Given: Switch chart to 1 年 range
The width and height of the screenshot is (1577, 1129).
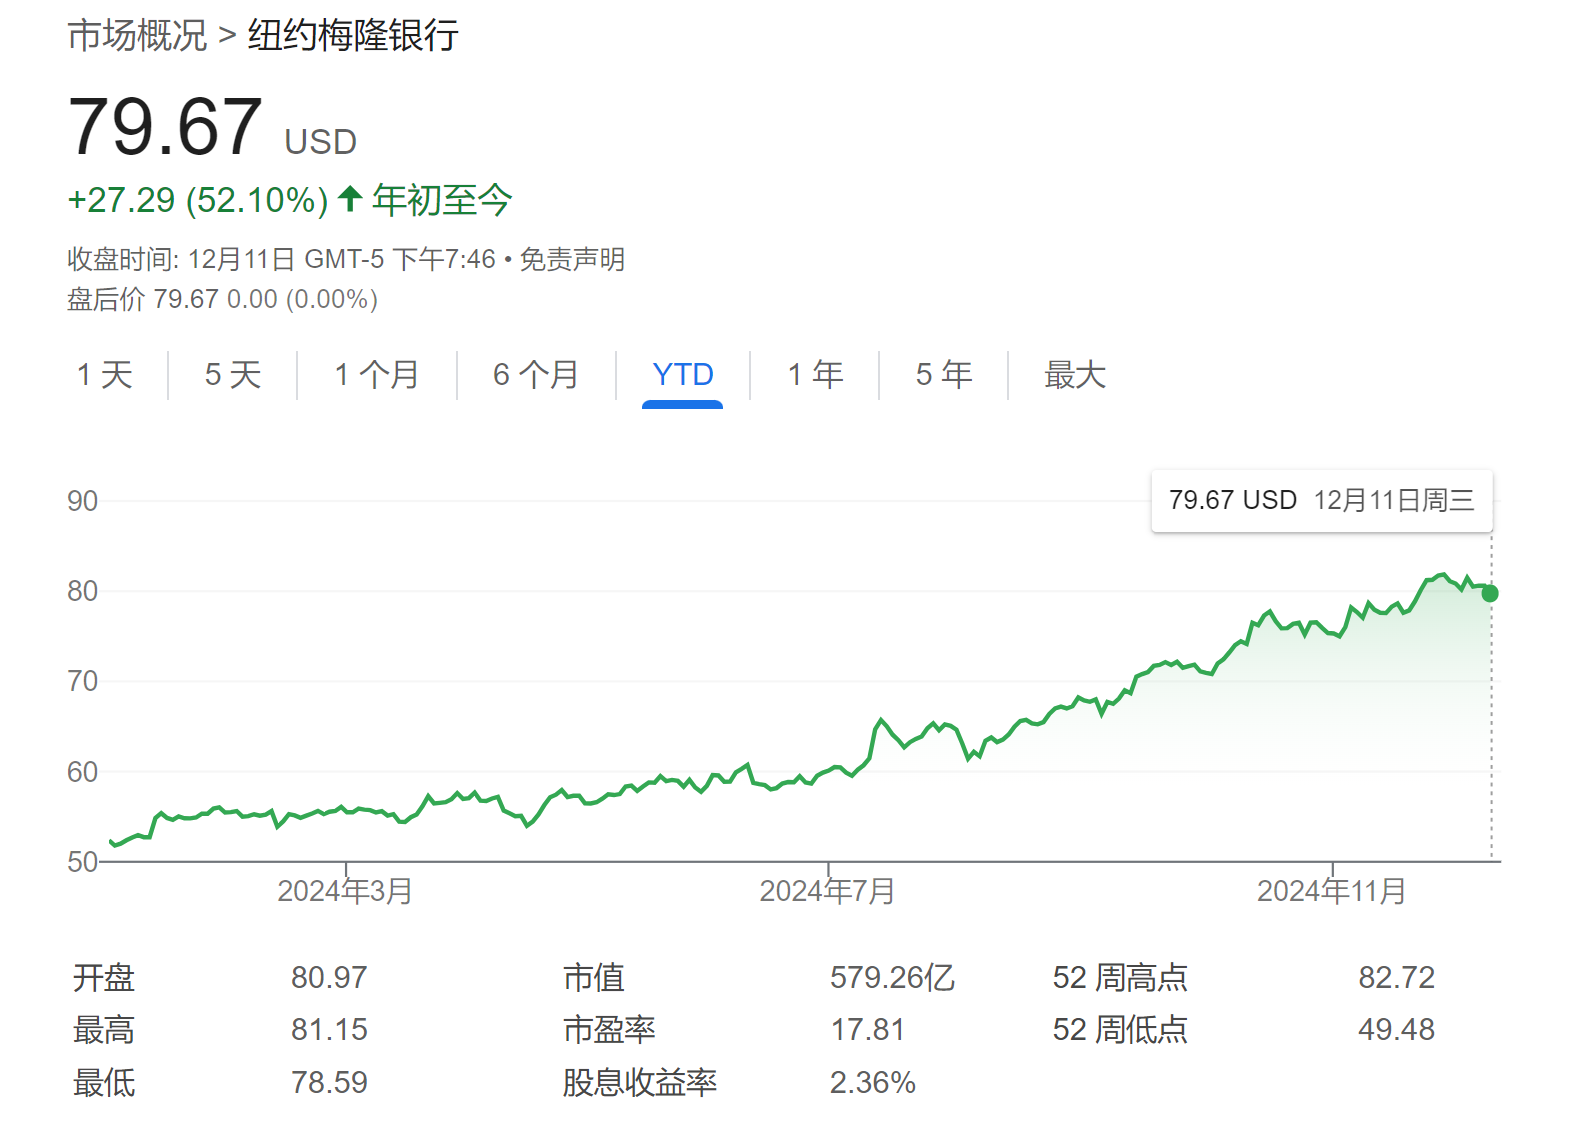Looking at the screenshot, I should 815,375.
